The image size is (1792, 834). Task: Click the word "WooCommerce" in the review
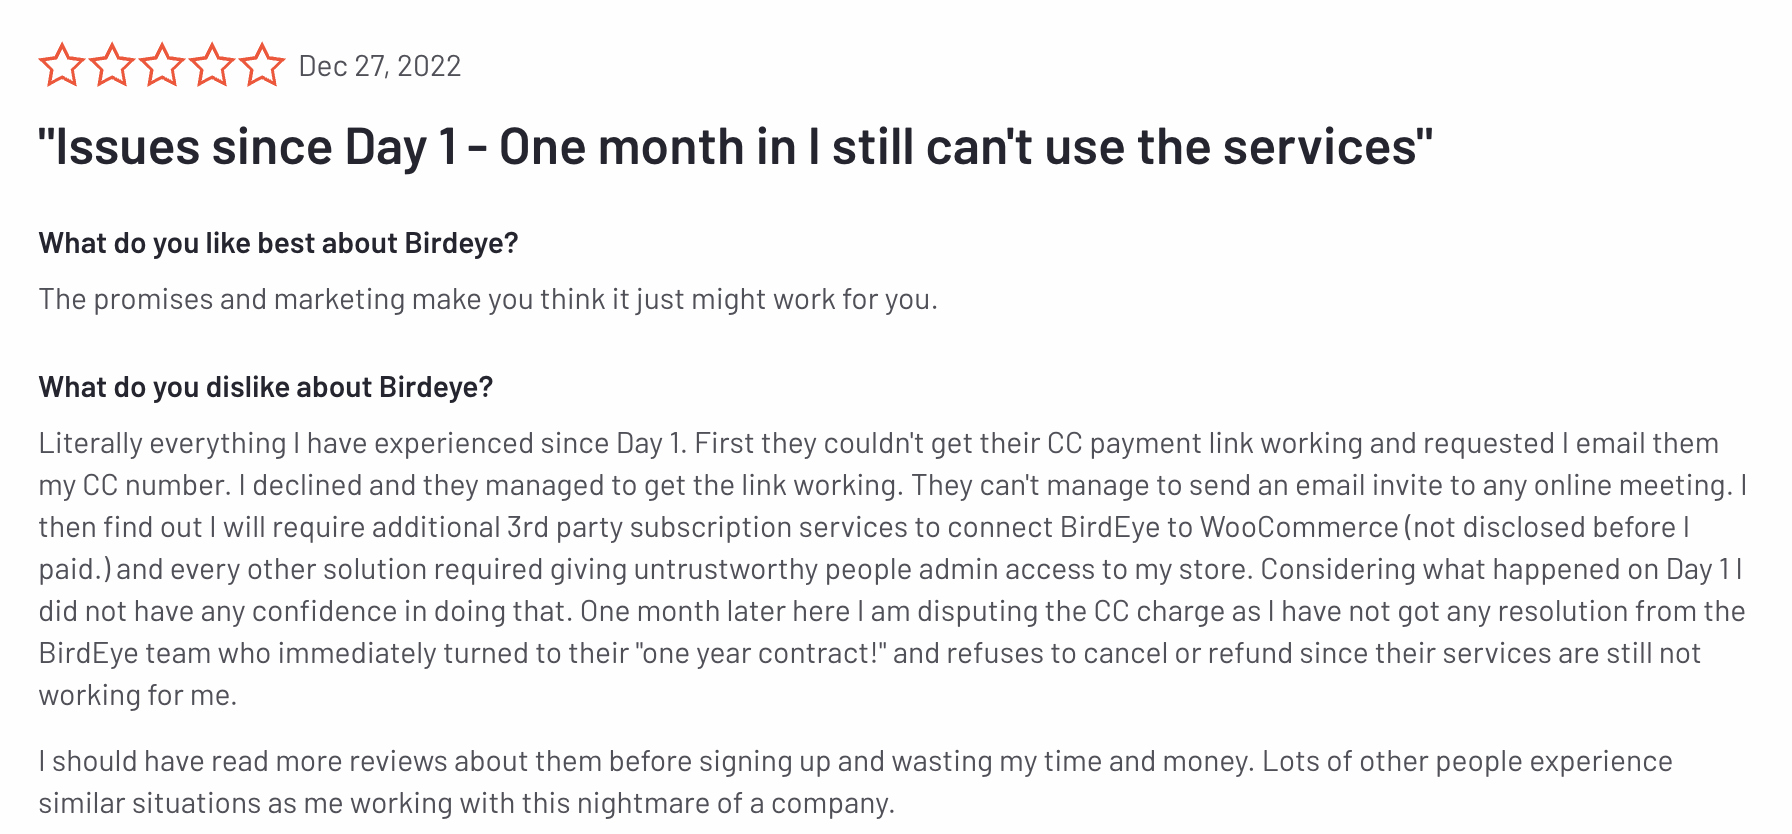tap(1298, 527)
